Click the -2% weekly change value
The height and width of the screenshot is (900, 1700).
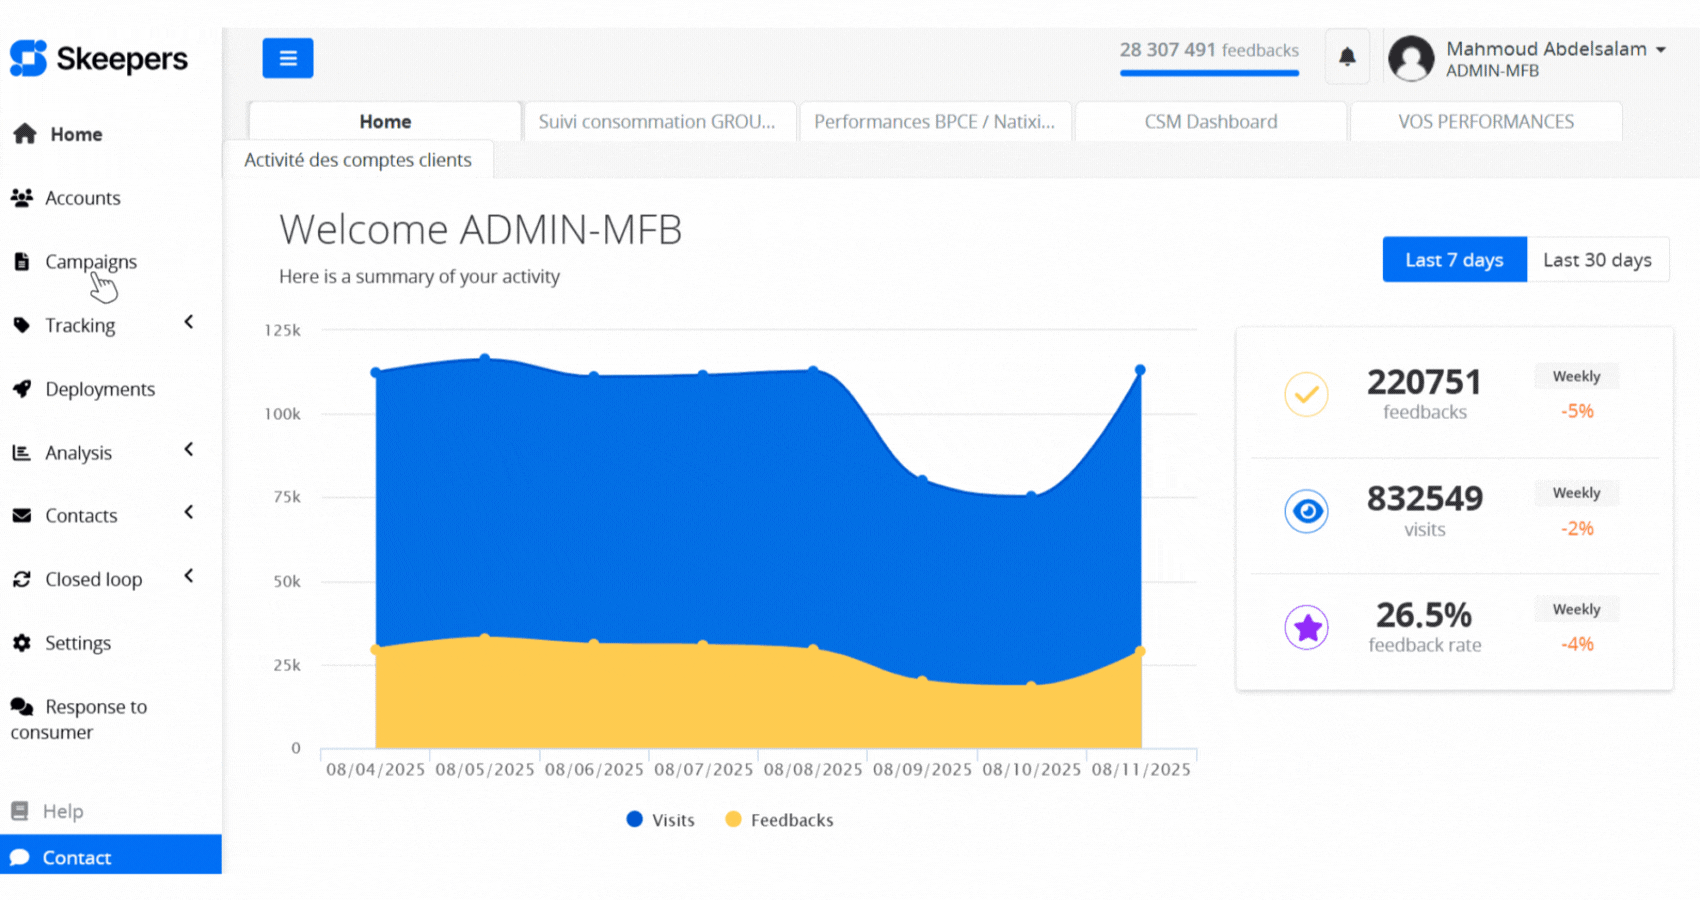[1577, 528]
